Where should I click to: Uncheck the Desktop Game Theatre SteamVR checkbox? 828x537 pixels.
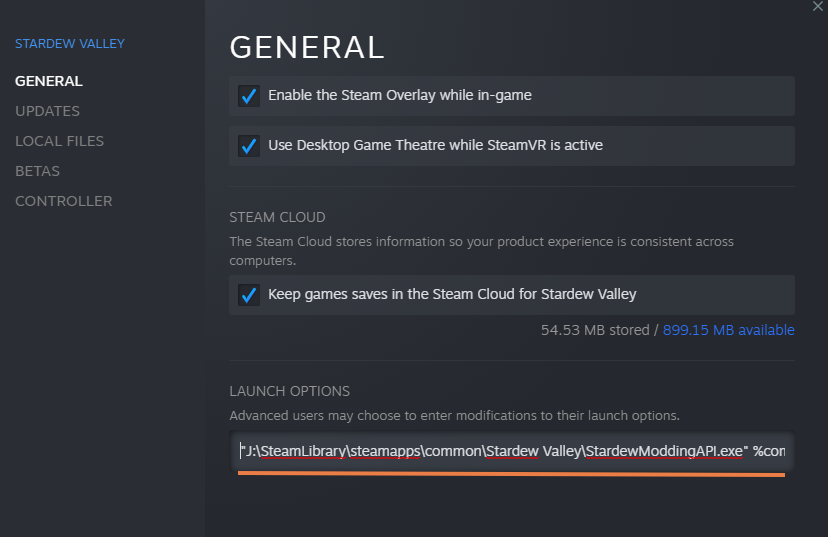click(249, 146)
